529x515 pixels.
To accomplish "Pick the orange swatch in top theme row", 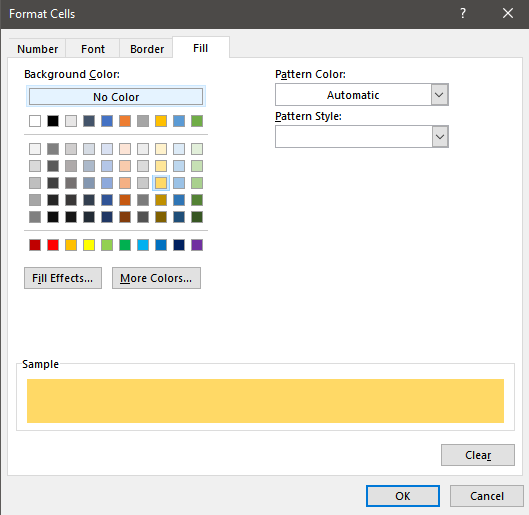I will 125,121.
